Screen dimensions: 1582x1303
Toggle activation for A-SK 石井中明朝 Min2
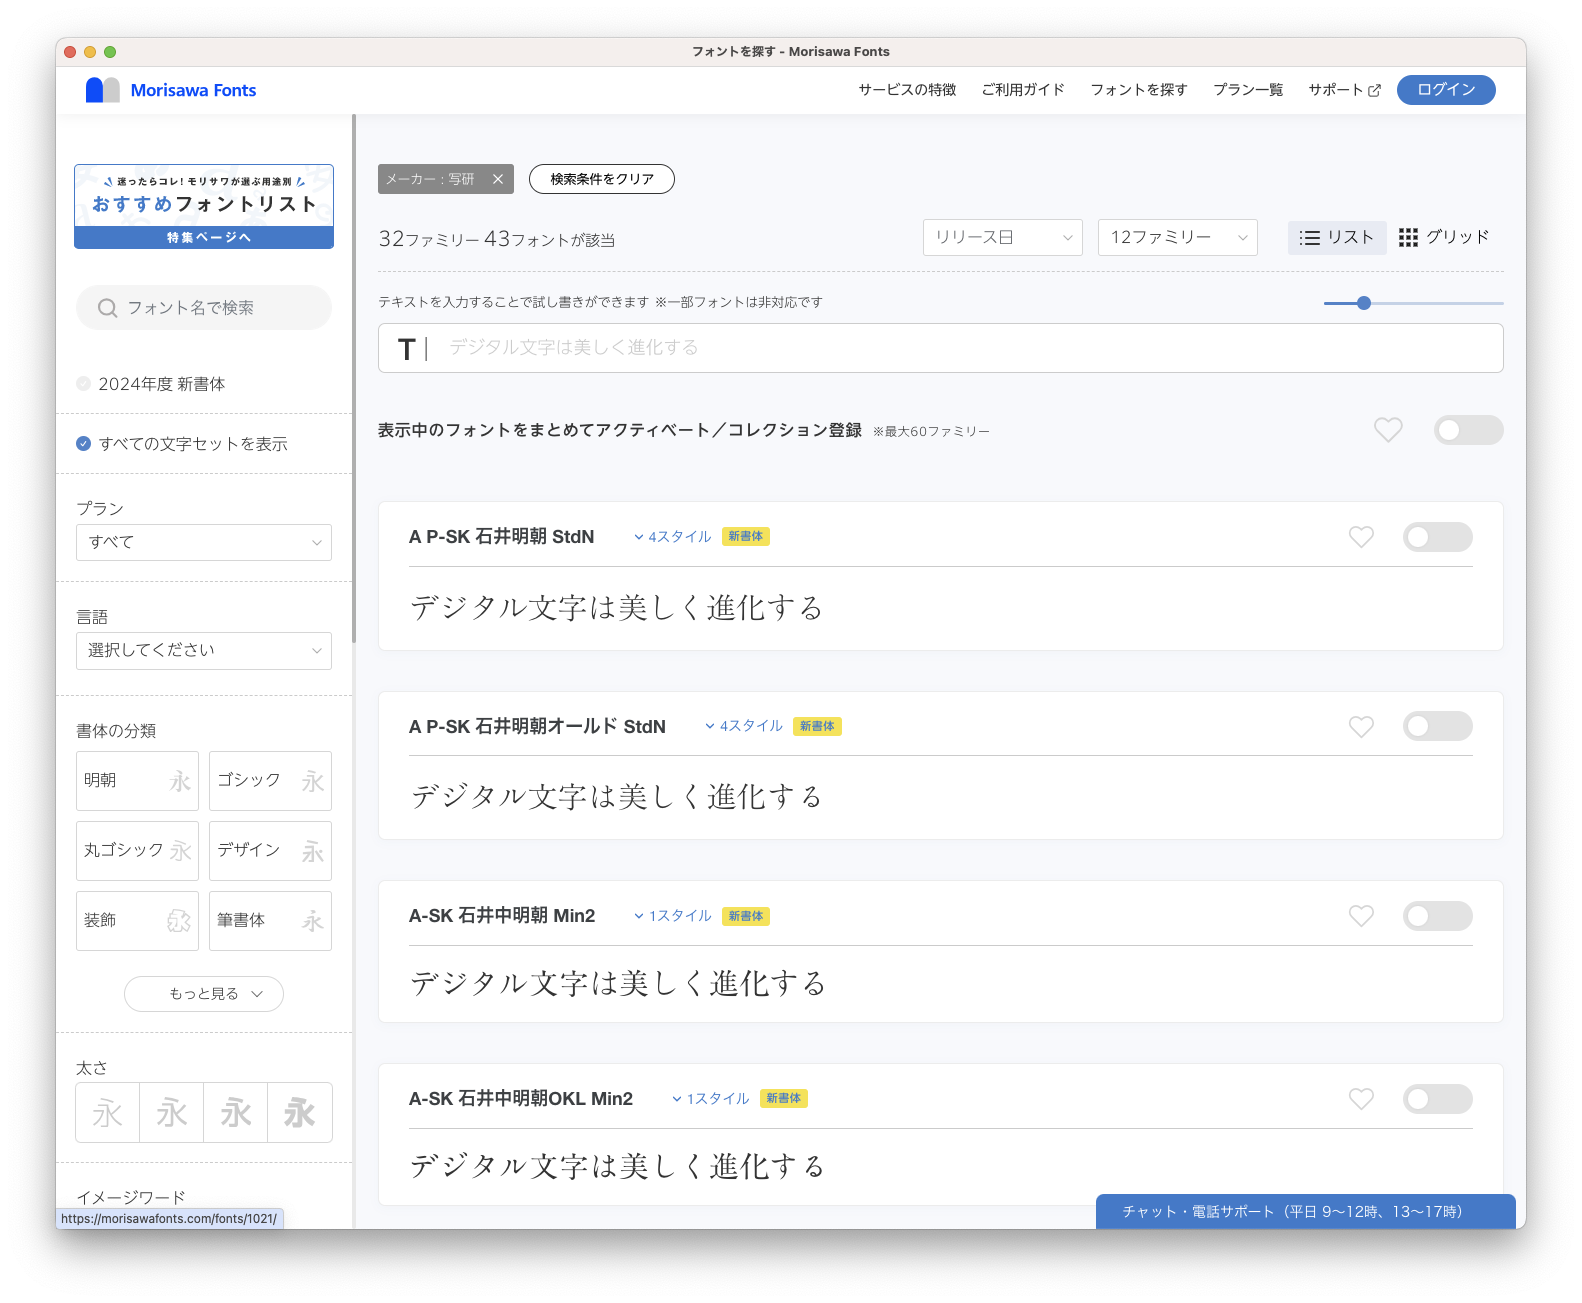[1437, 916]
